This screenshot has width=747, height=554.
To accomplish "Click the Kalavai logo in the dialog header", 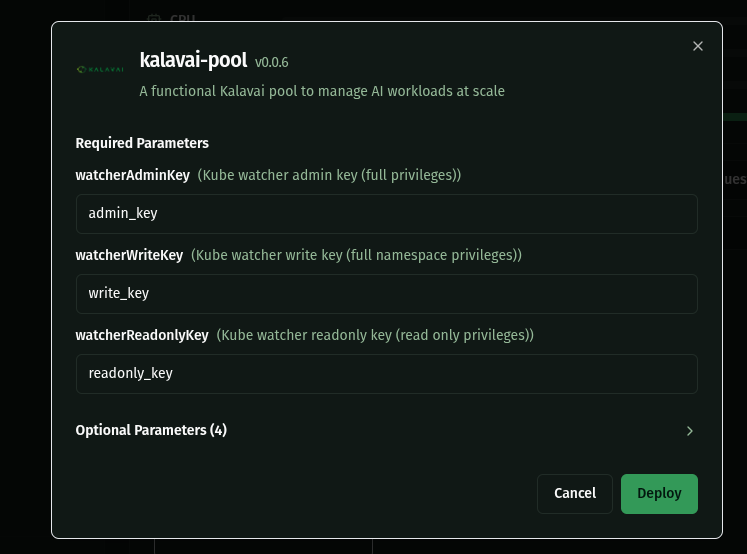I will [100, 70].
